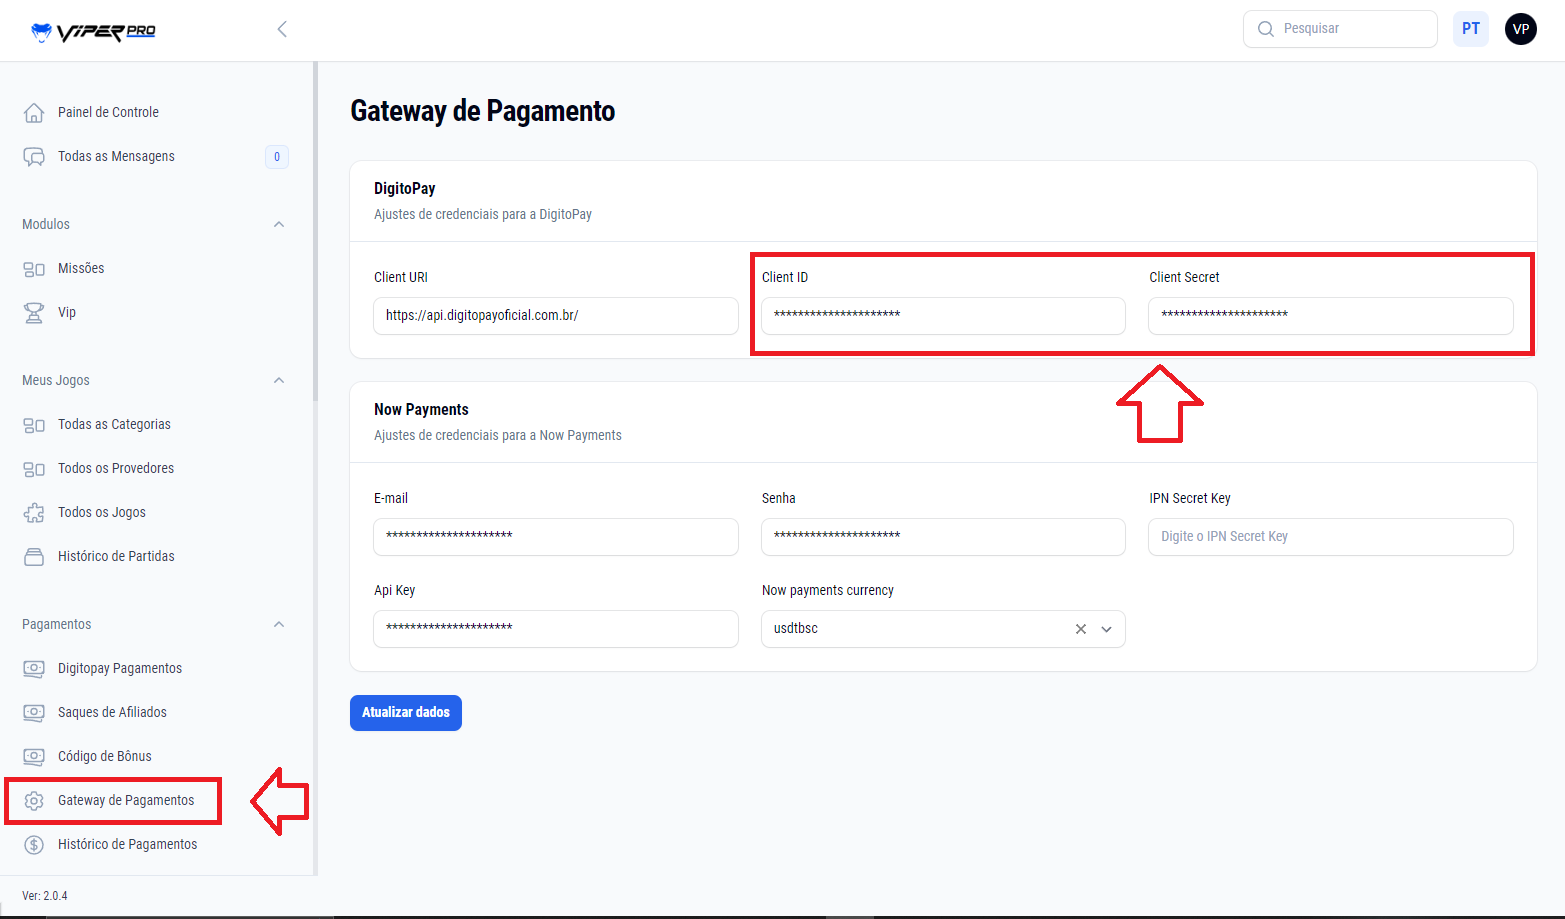
Task: Collapse the Pagamentos section
Action: [x=279, y=625]
